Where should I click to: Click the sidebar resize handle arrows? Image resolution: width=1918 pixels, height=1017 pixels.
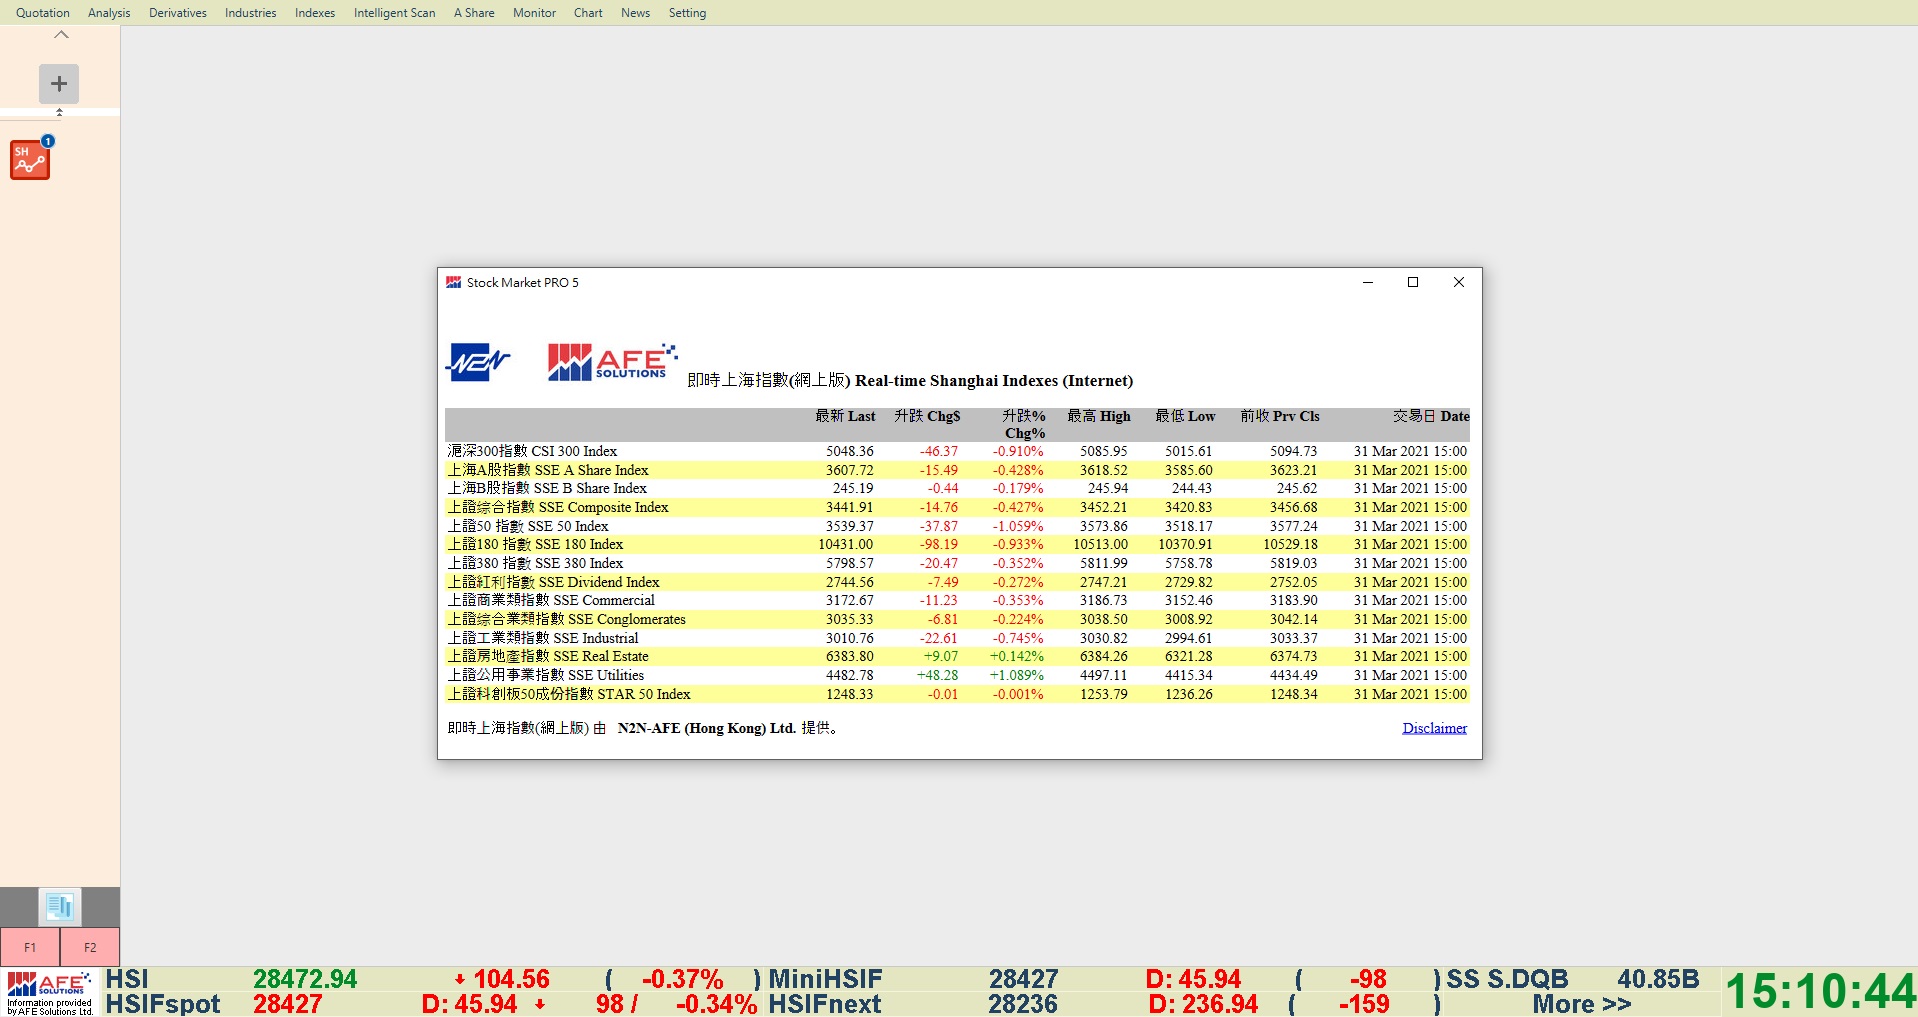tap(59, 112)
